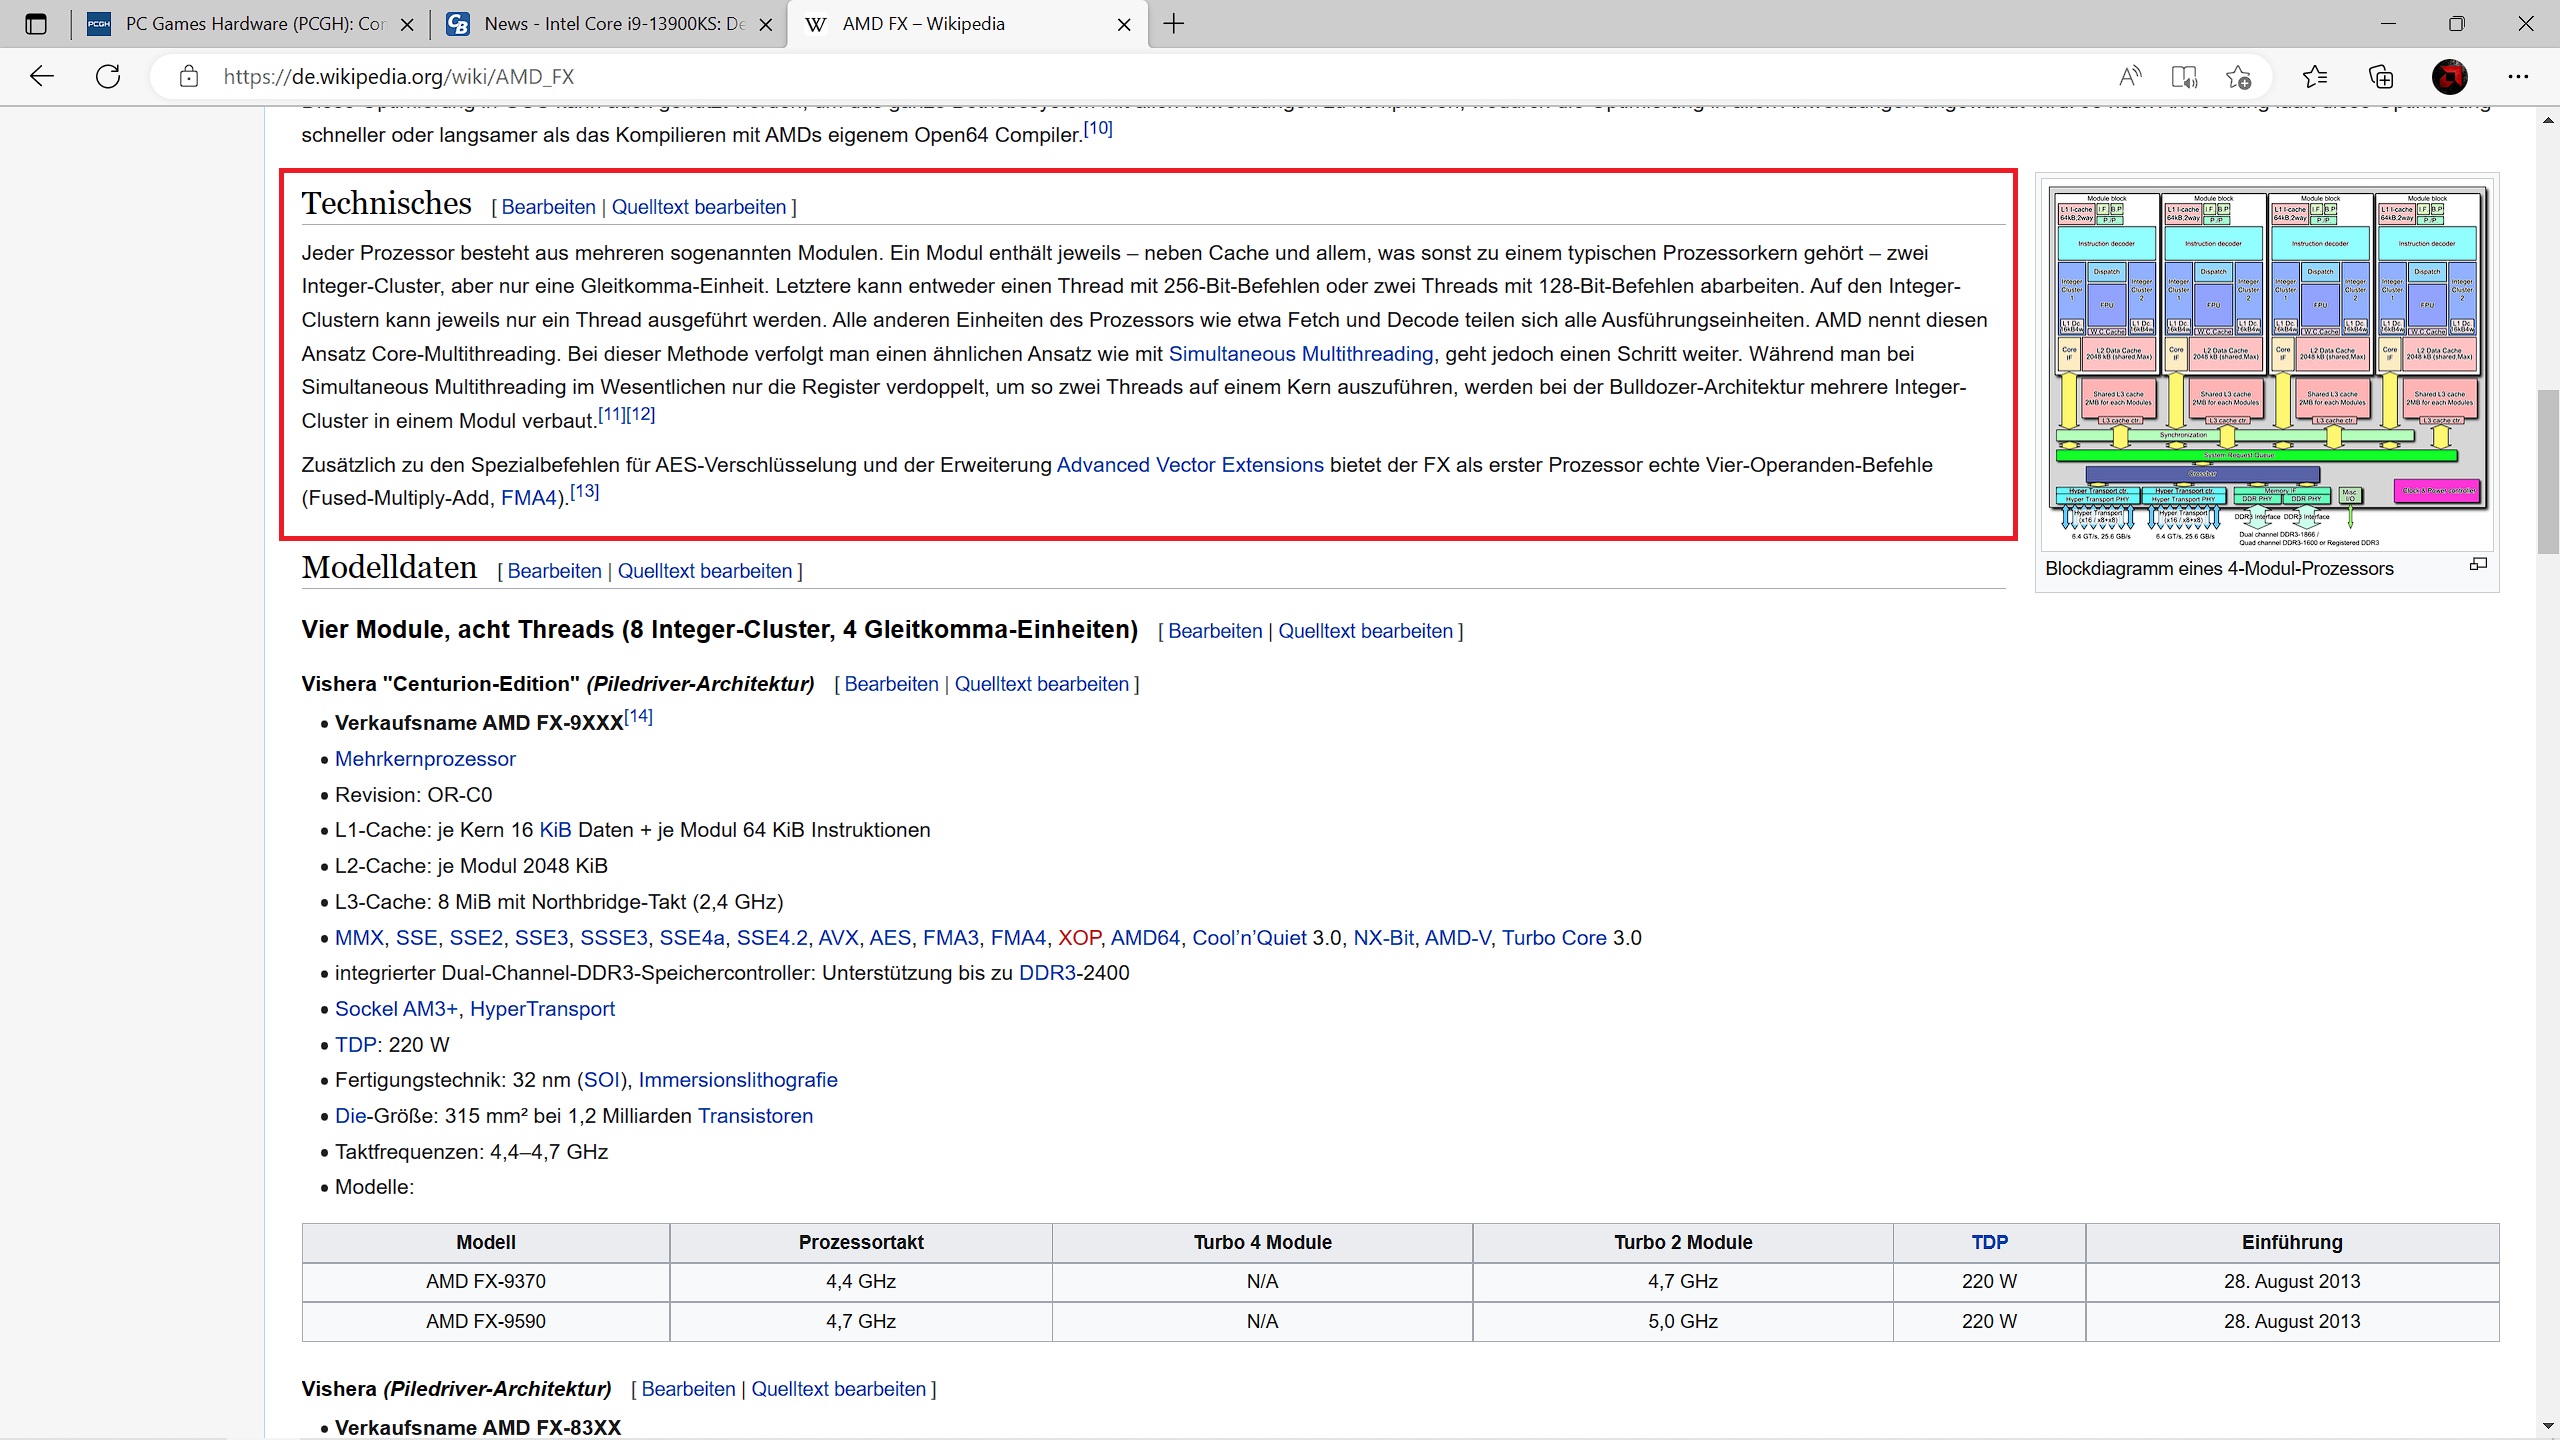Reload the Wikipedia page

[108, 76]
